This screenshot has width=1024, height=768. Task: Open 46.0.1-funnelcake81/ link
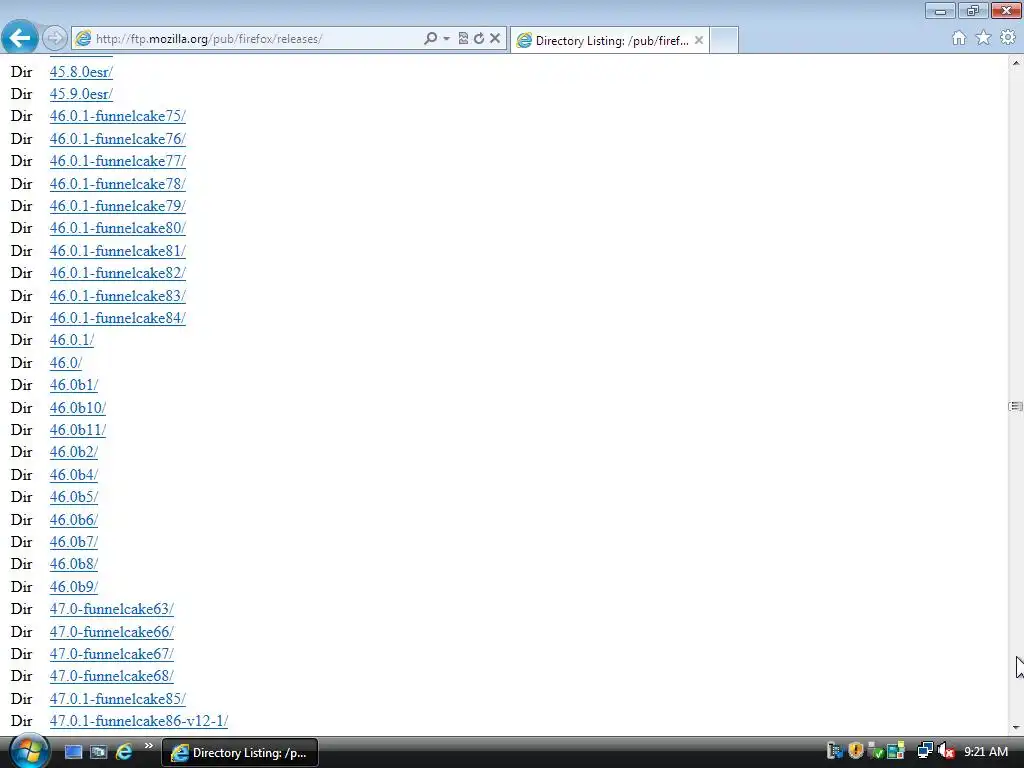pos(118,251)
